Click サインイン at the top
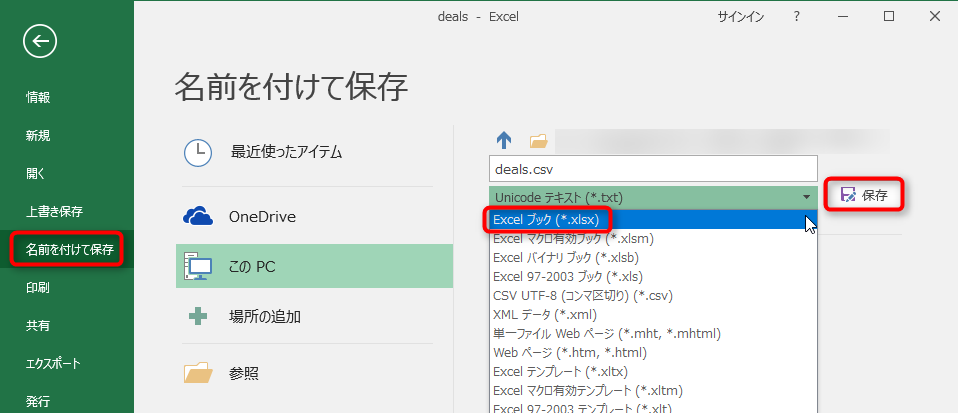The image size is (958, 413). pos(740,17)
